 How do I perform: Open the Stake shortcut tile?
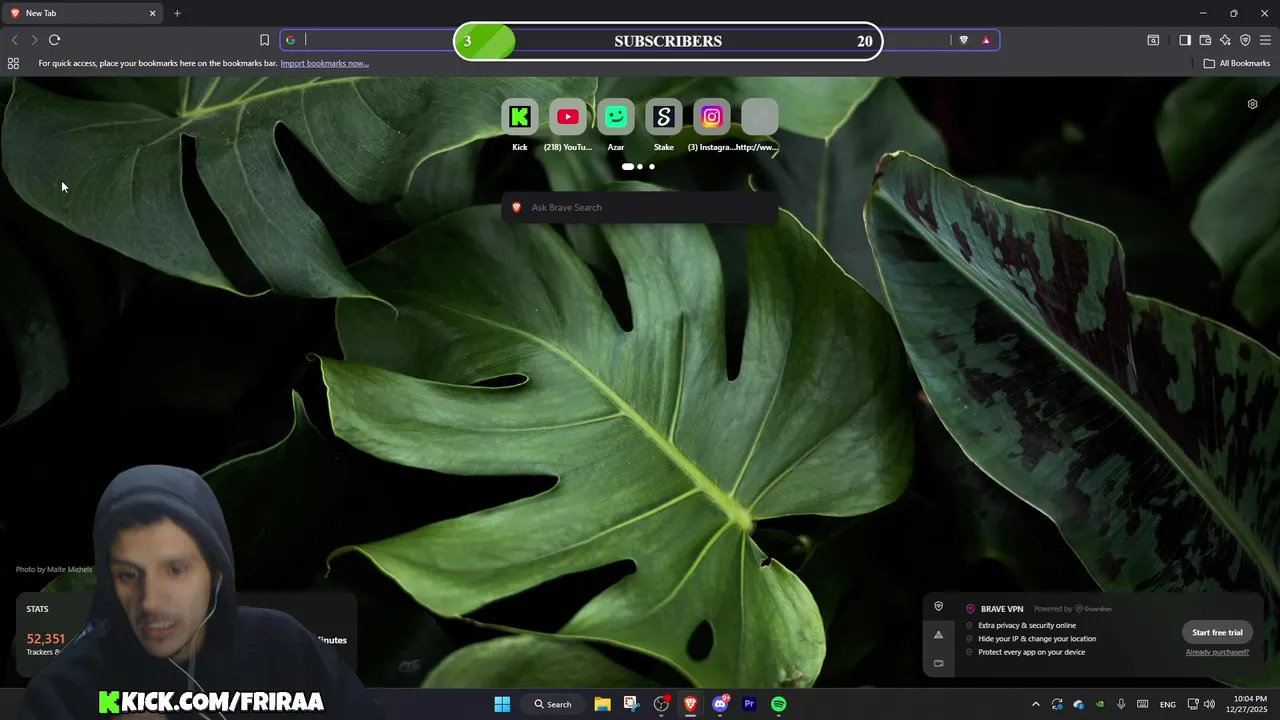click(x=664, y=117)
